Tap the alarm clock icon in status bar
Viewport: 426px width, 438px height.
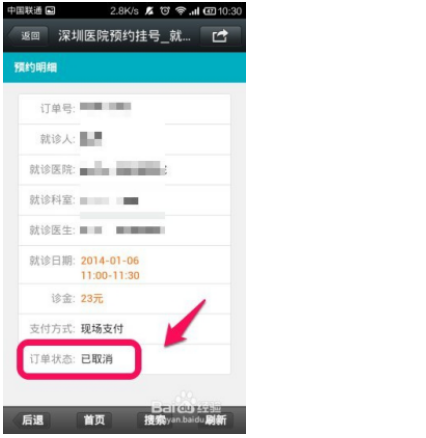click(165, 11)
